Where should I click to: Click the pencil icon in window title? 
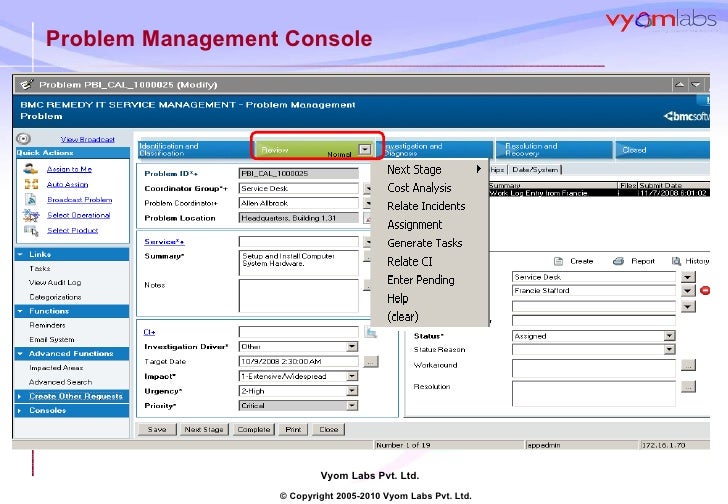(26, 84)
